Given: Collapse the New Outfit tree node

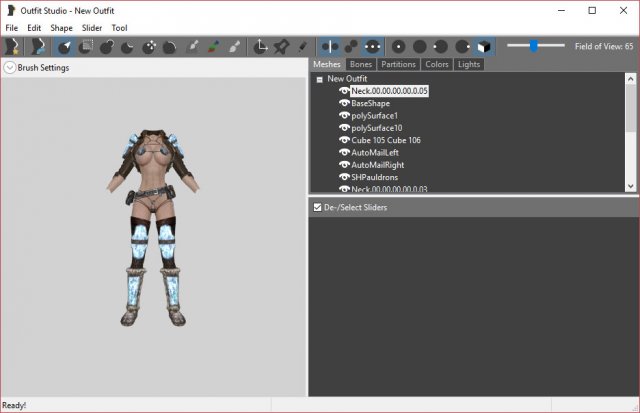Looking at the screenshot, I should click(x=320, y=78).
